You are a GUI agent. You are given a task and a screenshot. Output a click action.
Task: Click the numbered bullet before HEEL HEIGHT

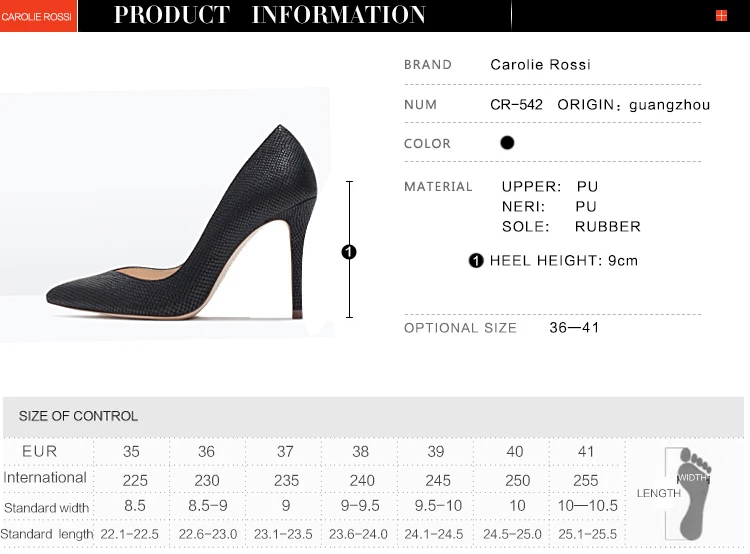coord(476,261)
